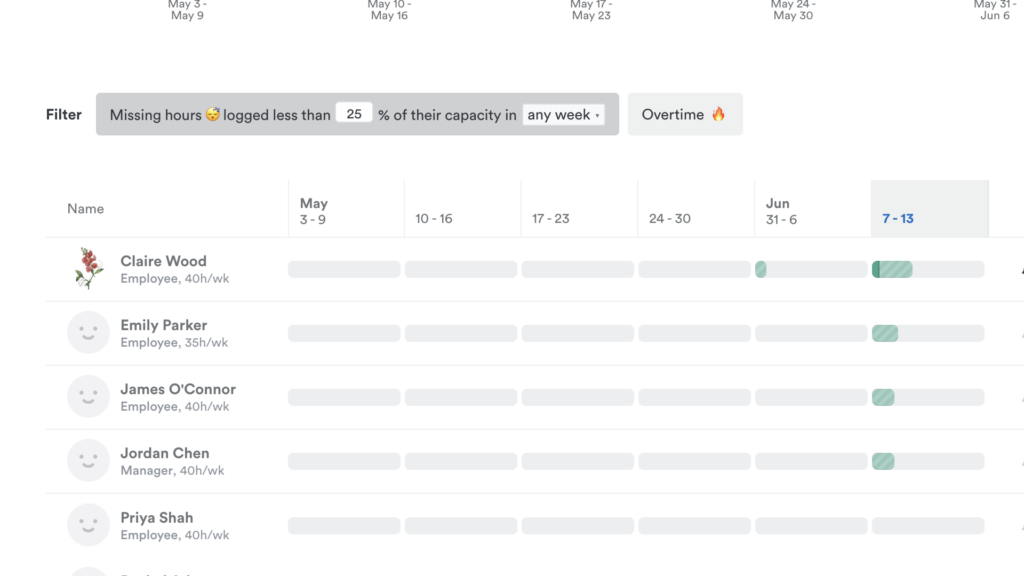Click Emily Parker's 17 - 23 bar

[x=577, y=333]
